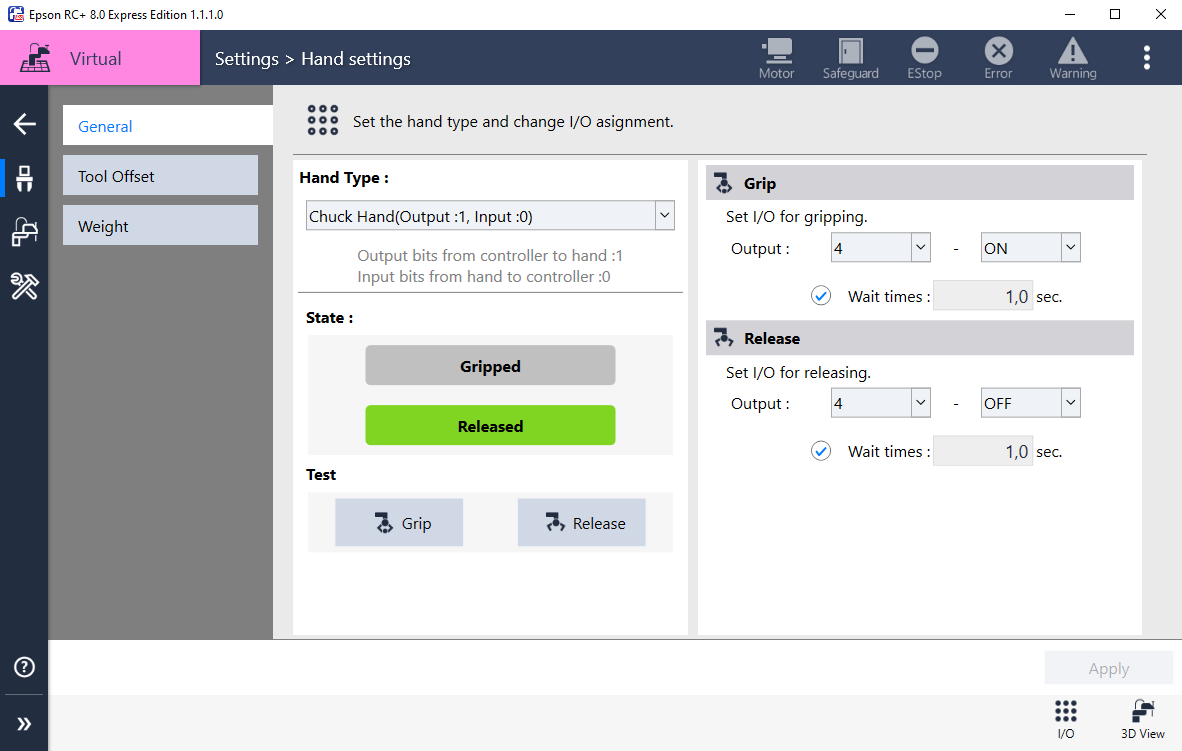Click the Warning status icon
This screenshot has width=1182, height=751.
tap(1073, 58)
